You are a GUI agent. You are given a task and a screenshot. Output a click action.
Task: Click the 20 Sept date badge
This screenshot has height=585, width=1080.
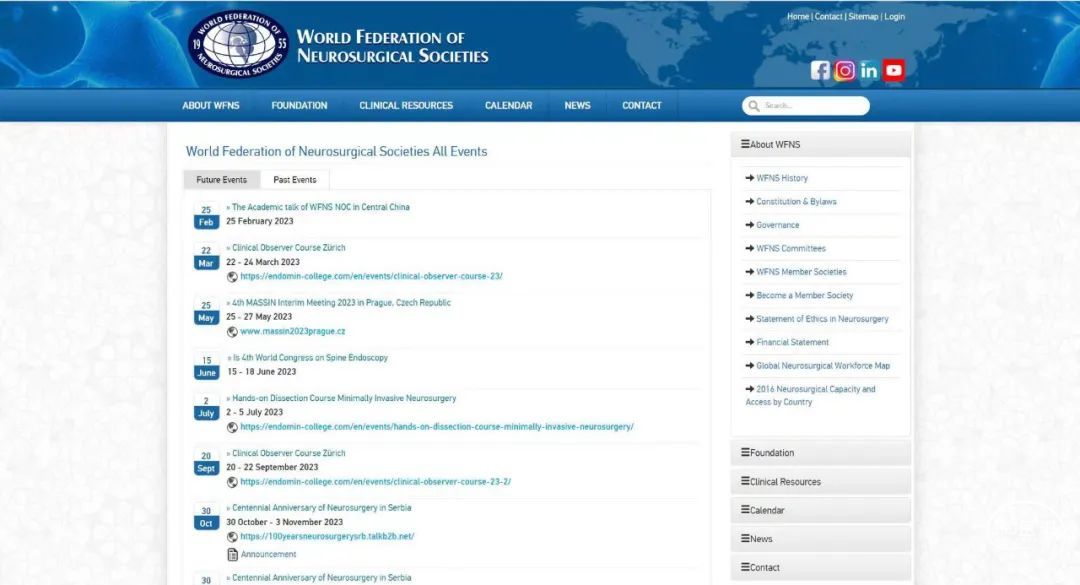[206, 462]
